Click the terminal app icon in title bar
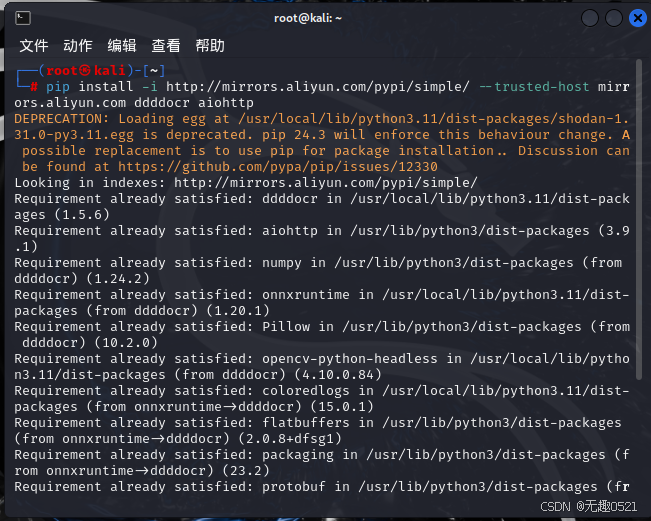This screenshot has width=651, height=521. click(x=23, y=18)
